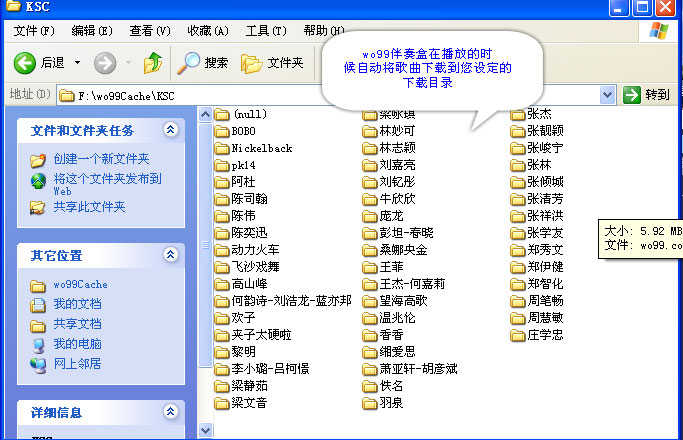Click the Go (转到) button
The height and width of the screenshot is (440, 683).
[x=646, y=95]
